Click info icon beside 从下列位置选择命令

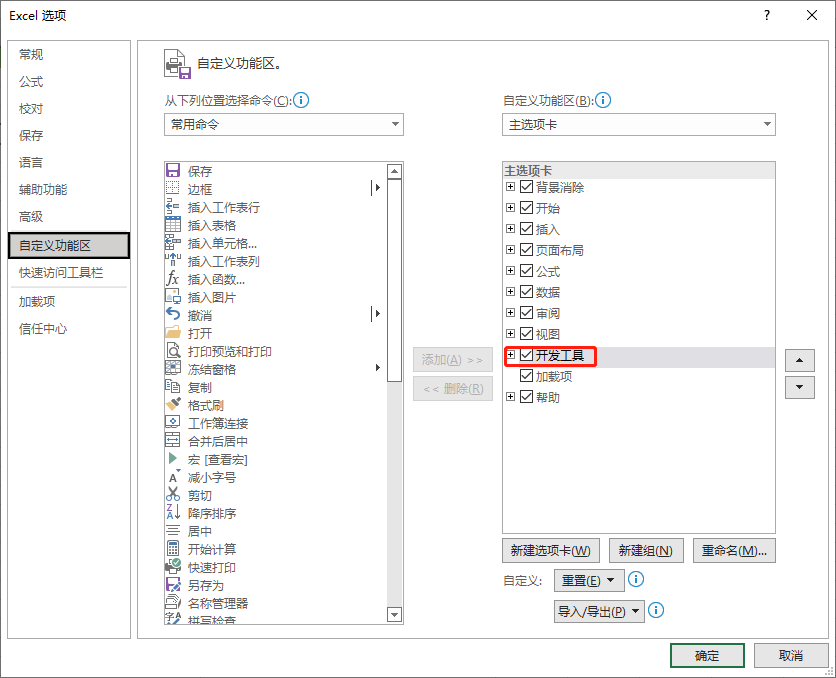(301, 100)
